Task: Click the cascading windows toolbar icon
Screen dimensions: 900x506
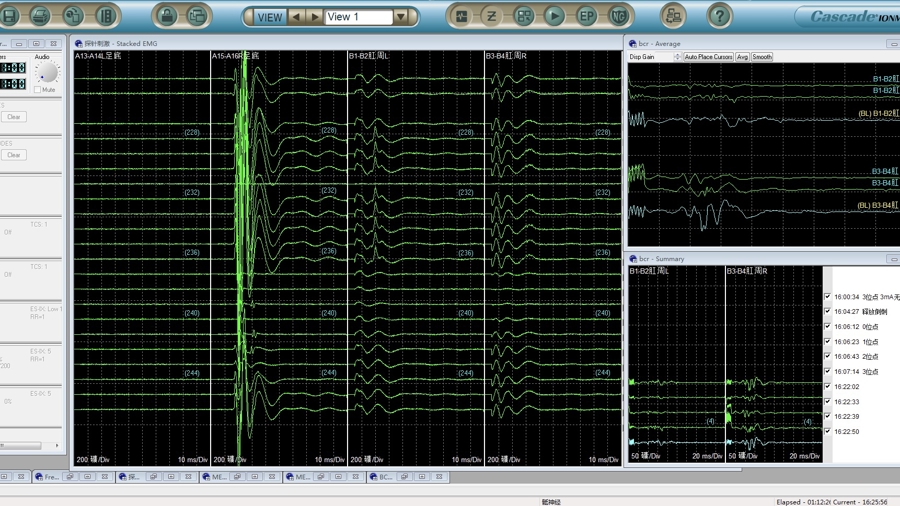Action: click(197, 16)
